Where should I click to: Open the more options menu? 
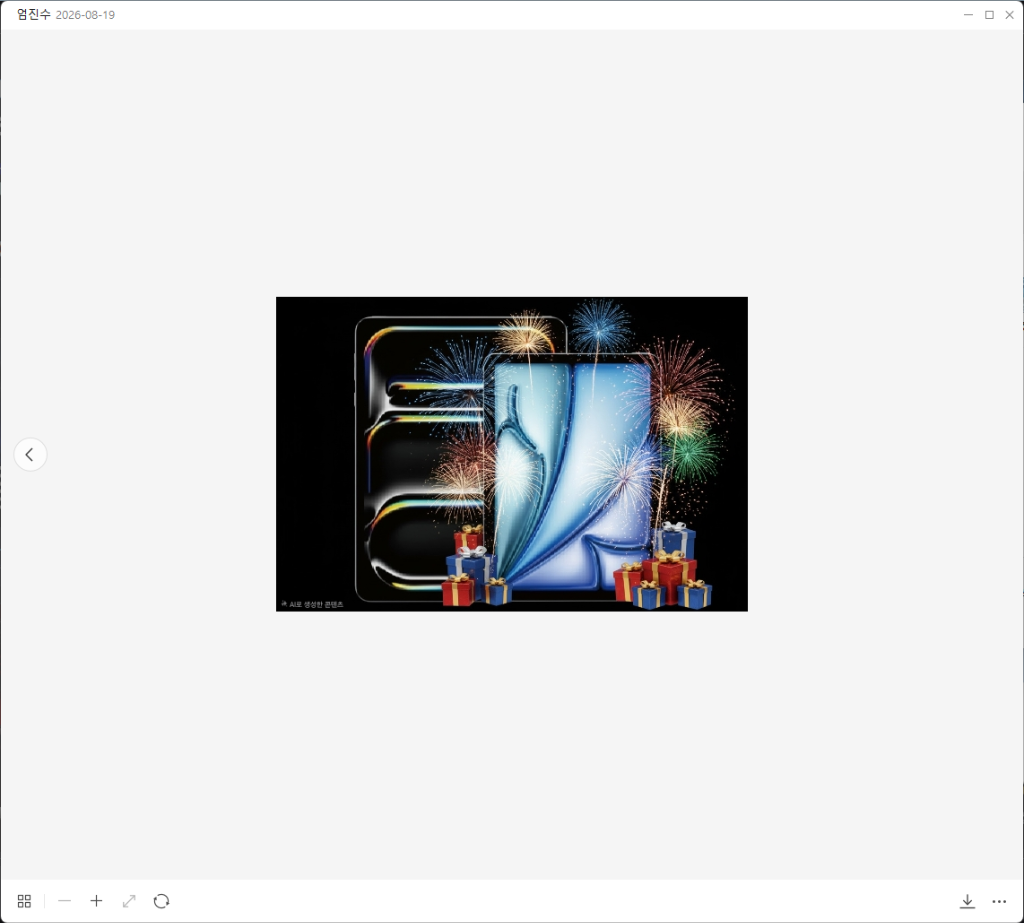999,901
